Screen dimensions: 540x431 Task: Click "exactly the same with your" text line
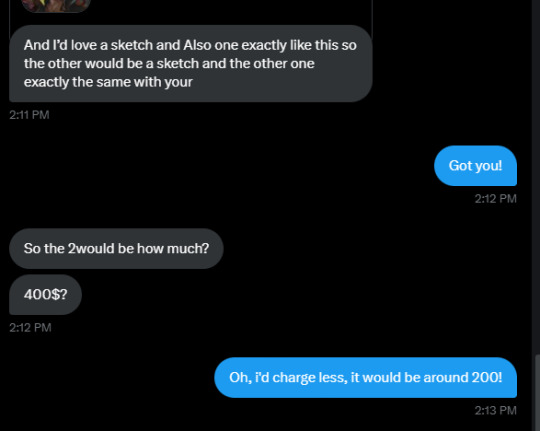108,82
